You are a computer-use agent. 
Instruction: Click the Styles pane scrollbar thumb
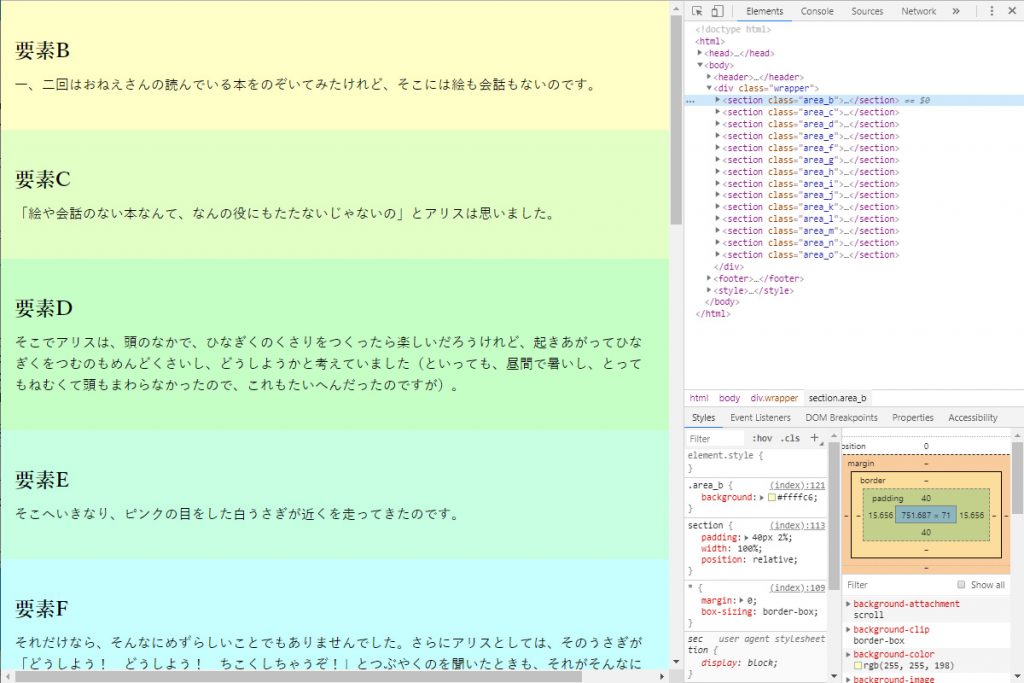[834, 516]
